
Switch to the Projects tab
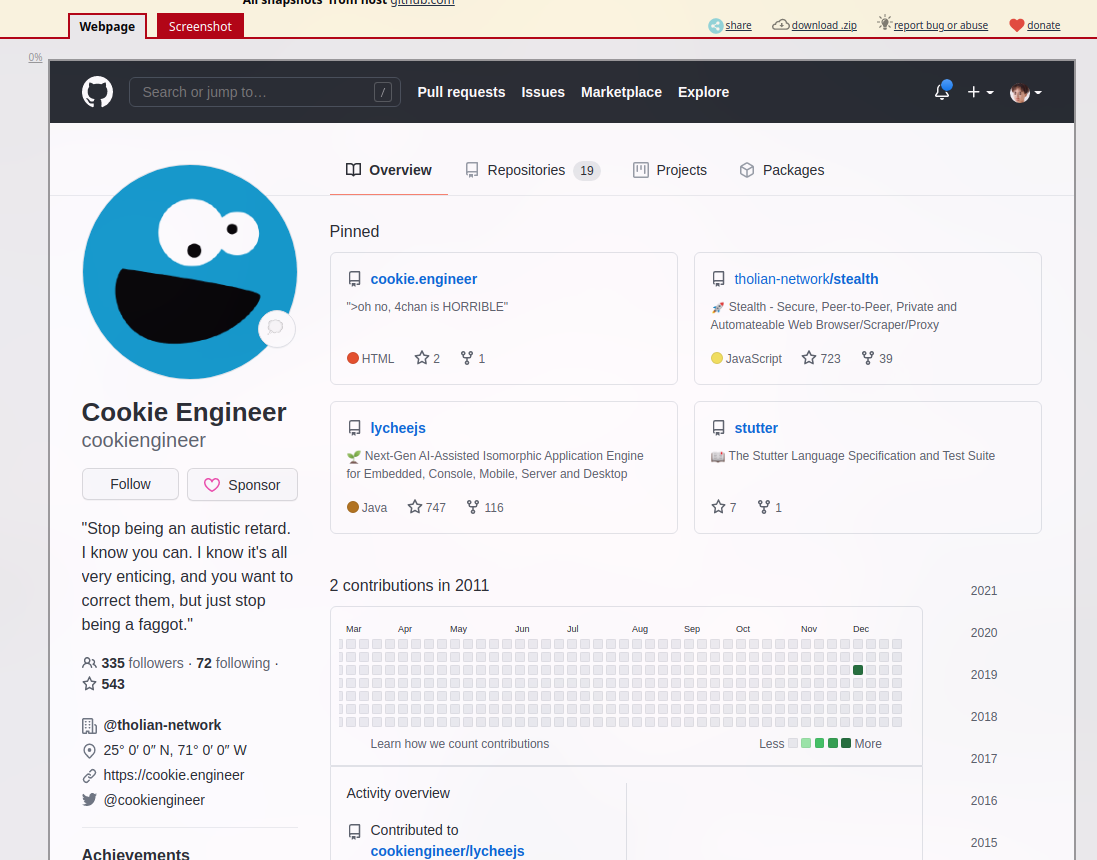click(x=670, y=170)
